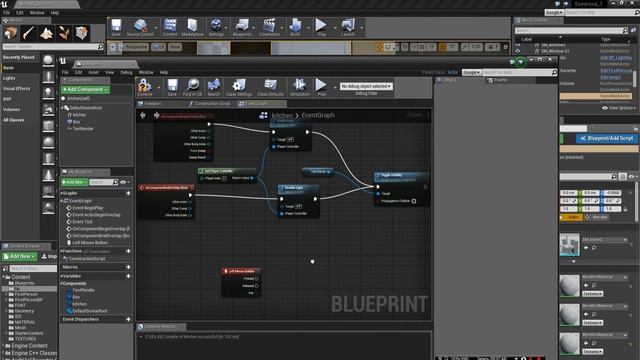Open Source Control in main toolbar

click(x=140, y=27)
